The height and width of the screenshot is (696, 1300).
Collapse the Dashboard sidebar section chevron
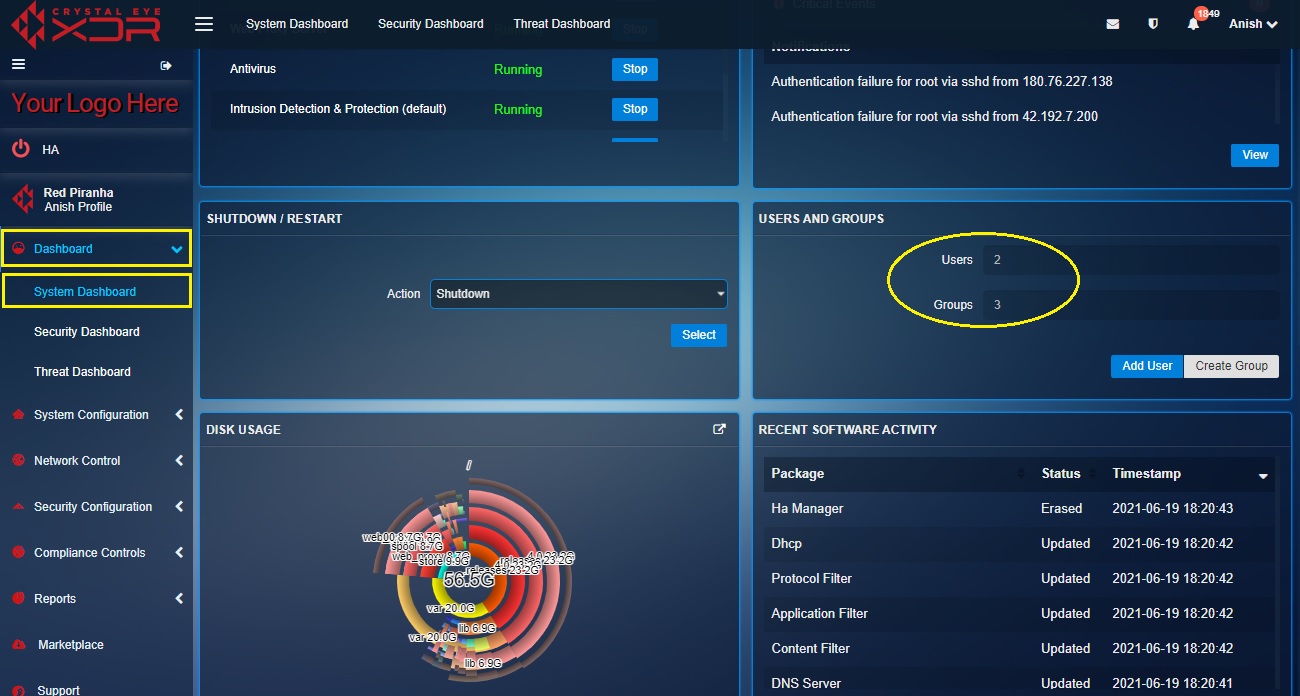177,249
